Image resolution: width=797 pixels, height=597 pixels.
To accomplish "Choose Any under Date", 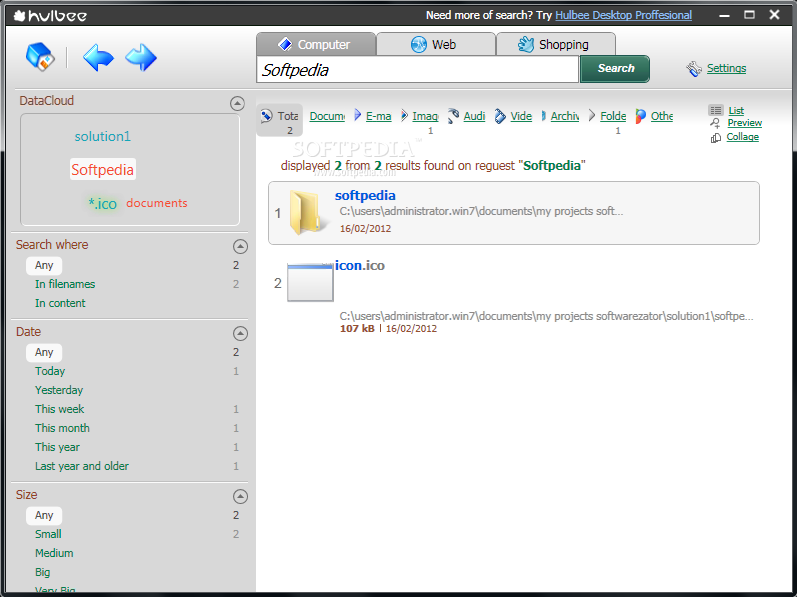I will pos(44,352).
